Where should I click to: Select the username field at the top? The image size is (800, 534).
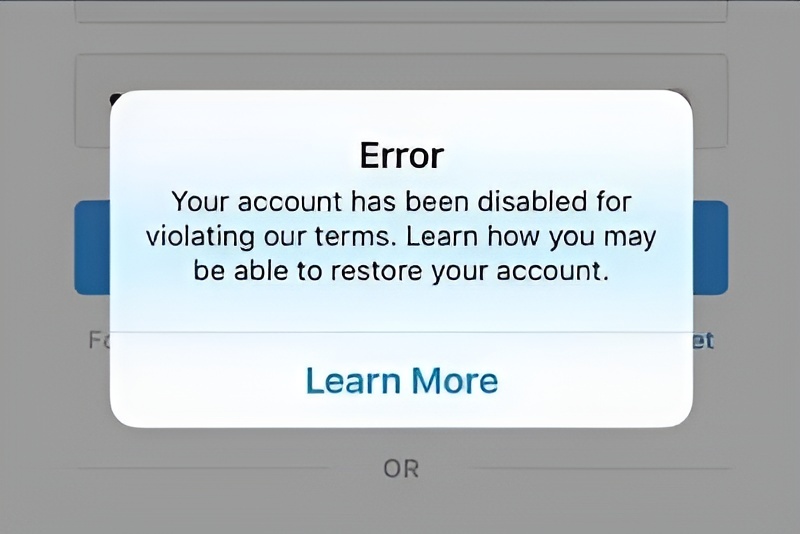(401, 11)
